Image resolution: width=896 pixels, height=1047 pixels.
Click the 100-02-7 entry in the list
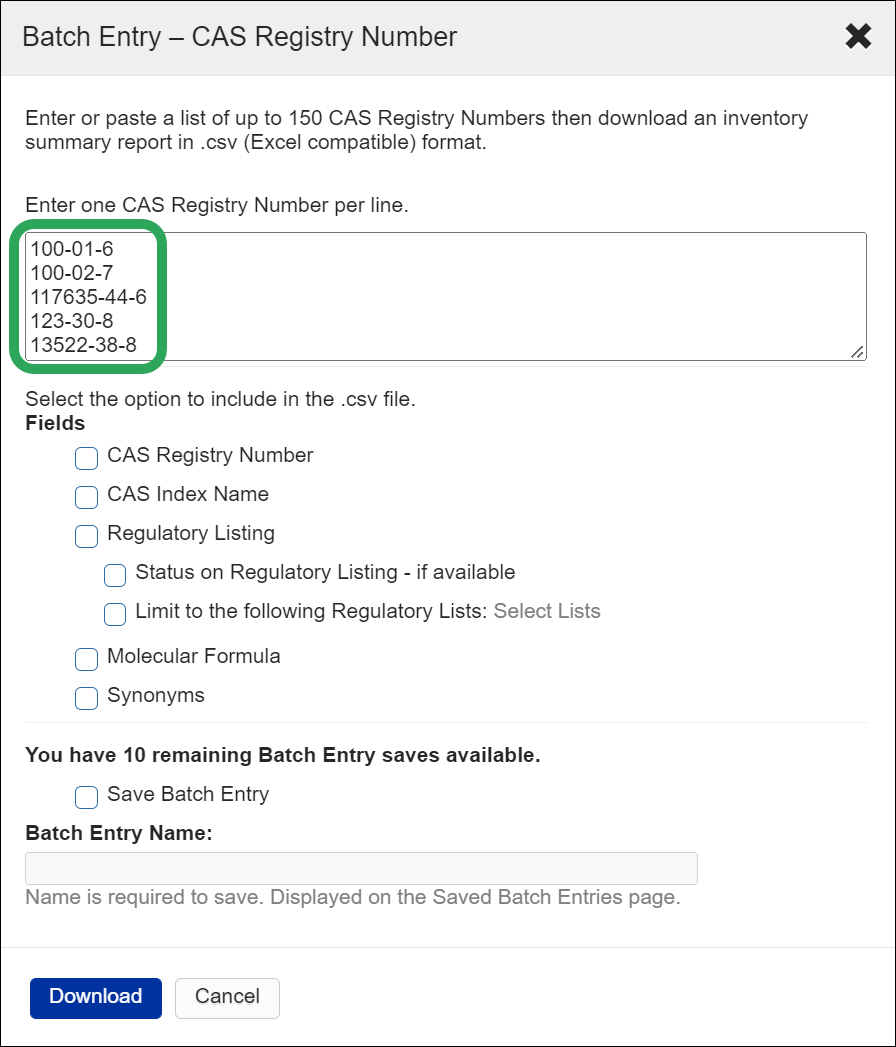pyautogui.click(x=72, y=273)
